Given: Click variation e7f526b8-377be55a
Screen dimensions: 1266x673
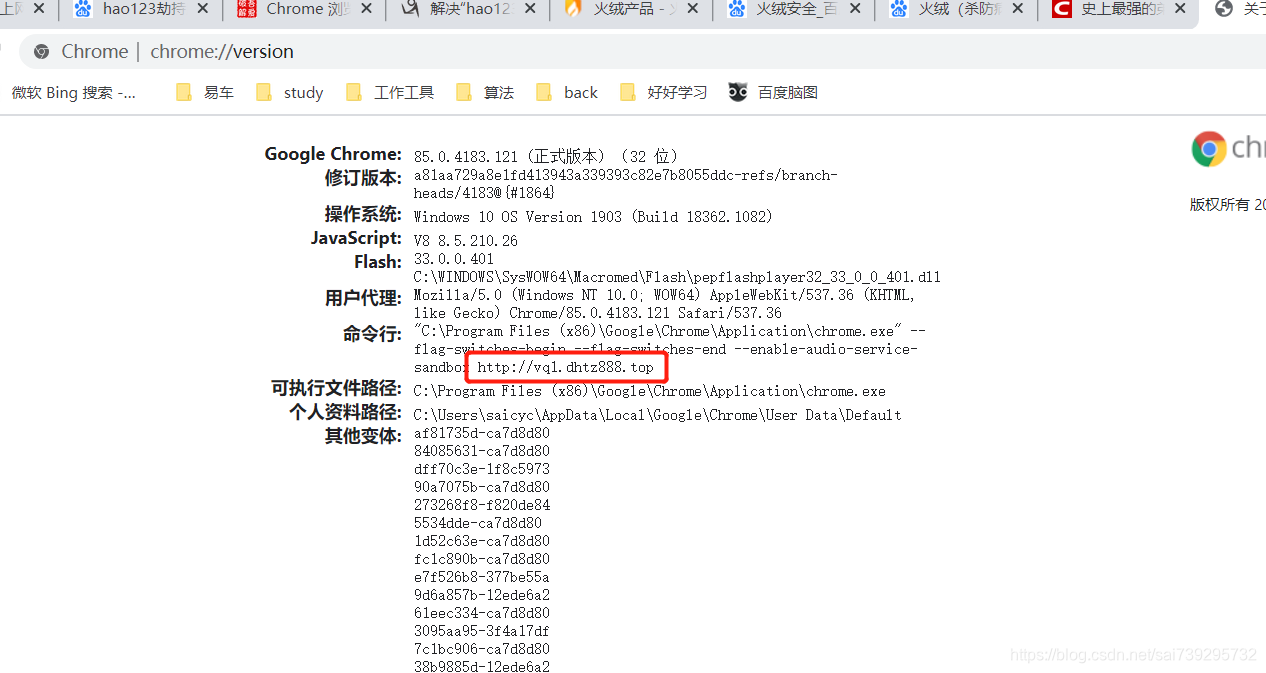Looking at the screenshot, I should [482, 577].
